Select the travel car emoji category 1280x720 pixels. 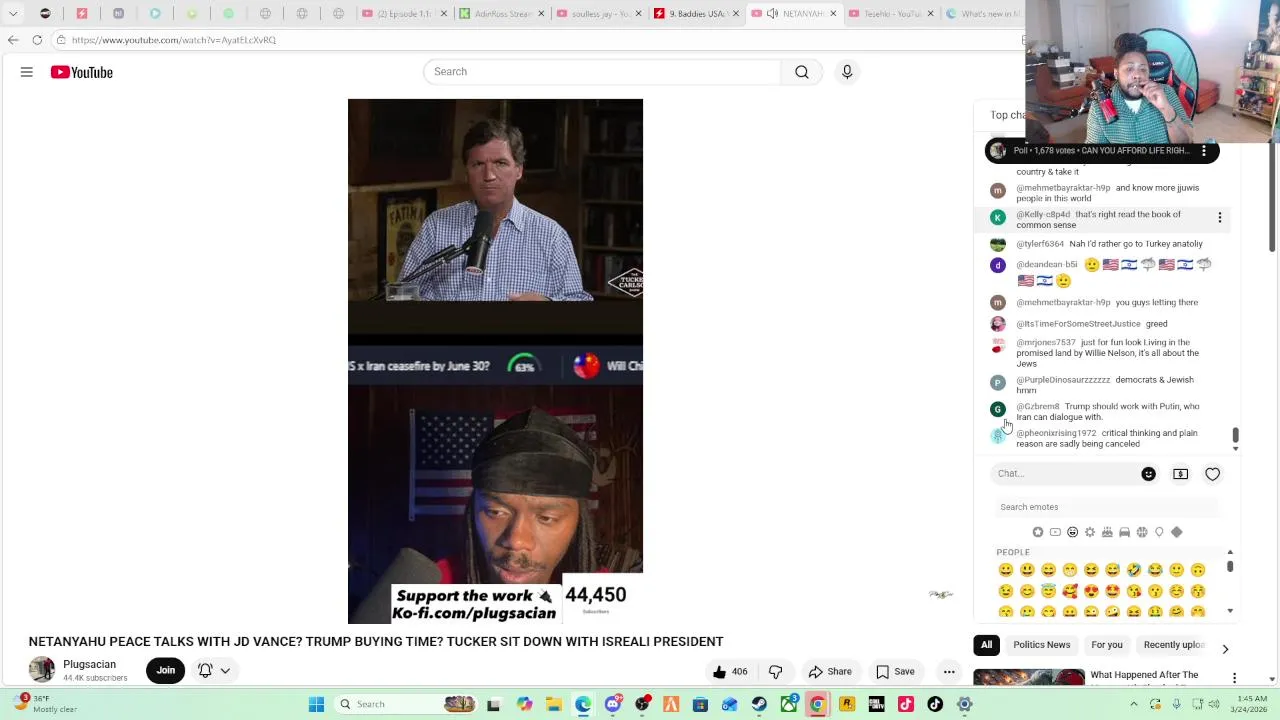1124,532
